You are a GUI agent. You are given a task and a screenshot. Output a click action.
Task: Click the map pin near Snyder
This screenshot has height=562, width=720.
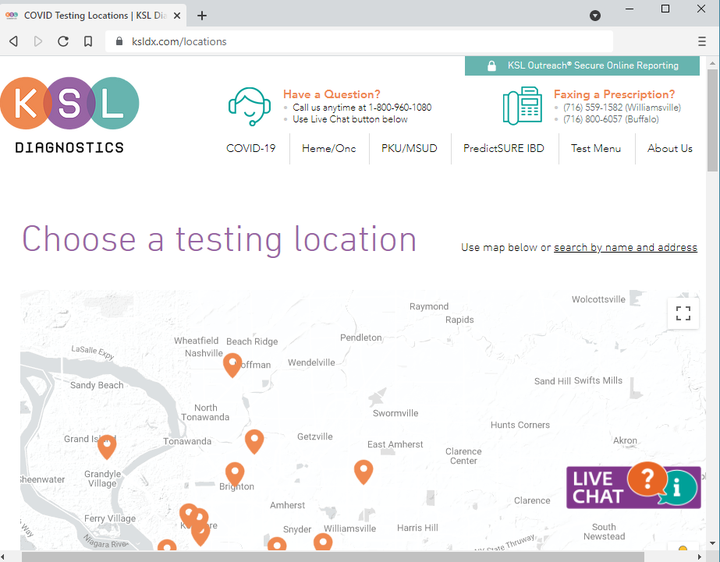(x=277, y=544)
